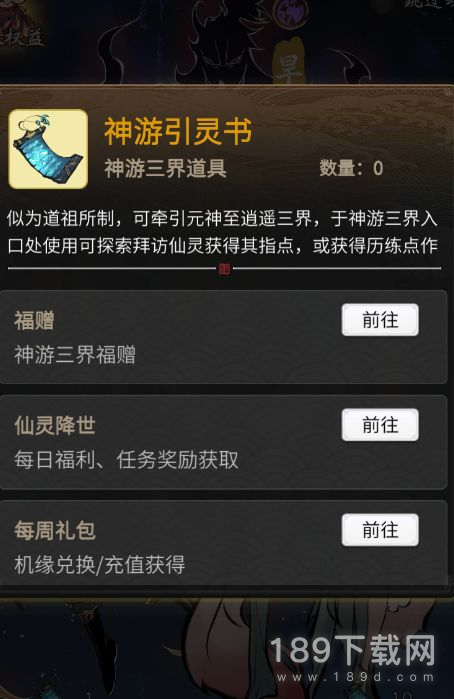454x699 pixels.
Task: Select the 仙灵降世 source row
Action: (223, 442)
